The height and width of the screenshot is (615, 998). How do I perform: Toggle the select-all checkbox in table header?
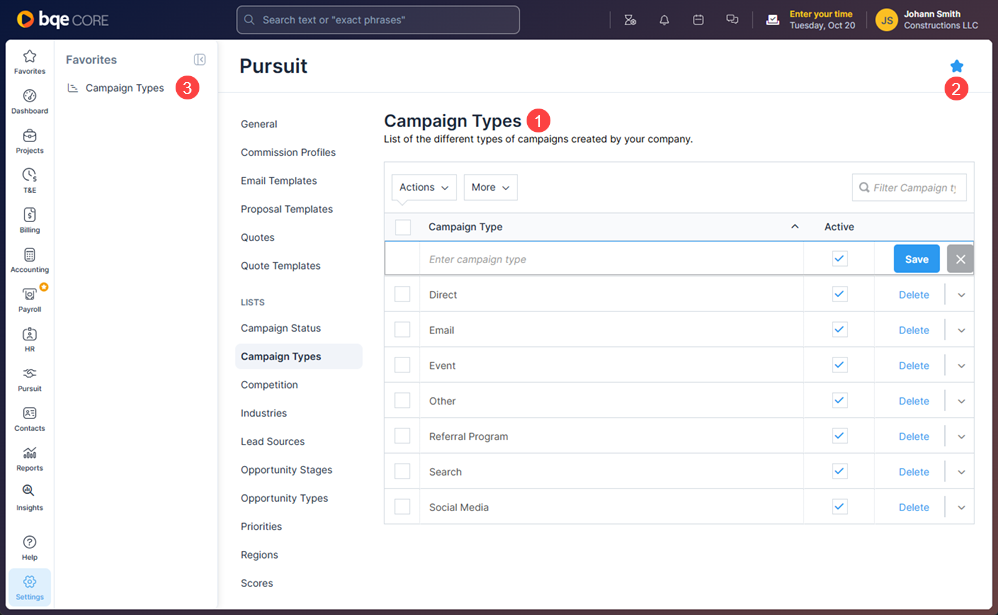pos(403,227)
